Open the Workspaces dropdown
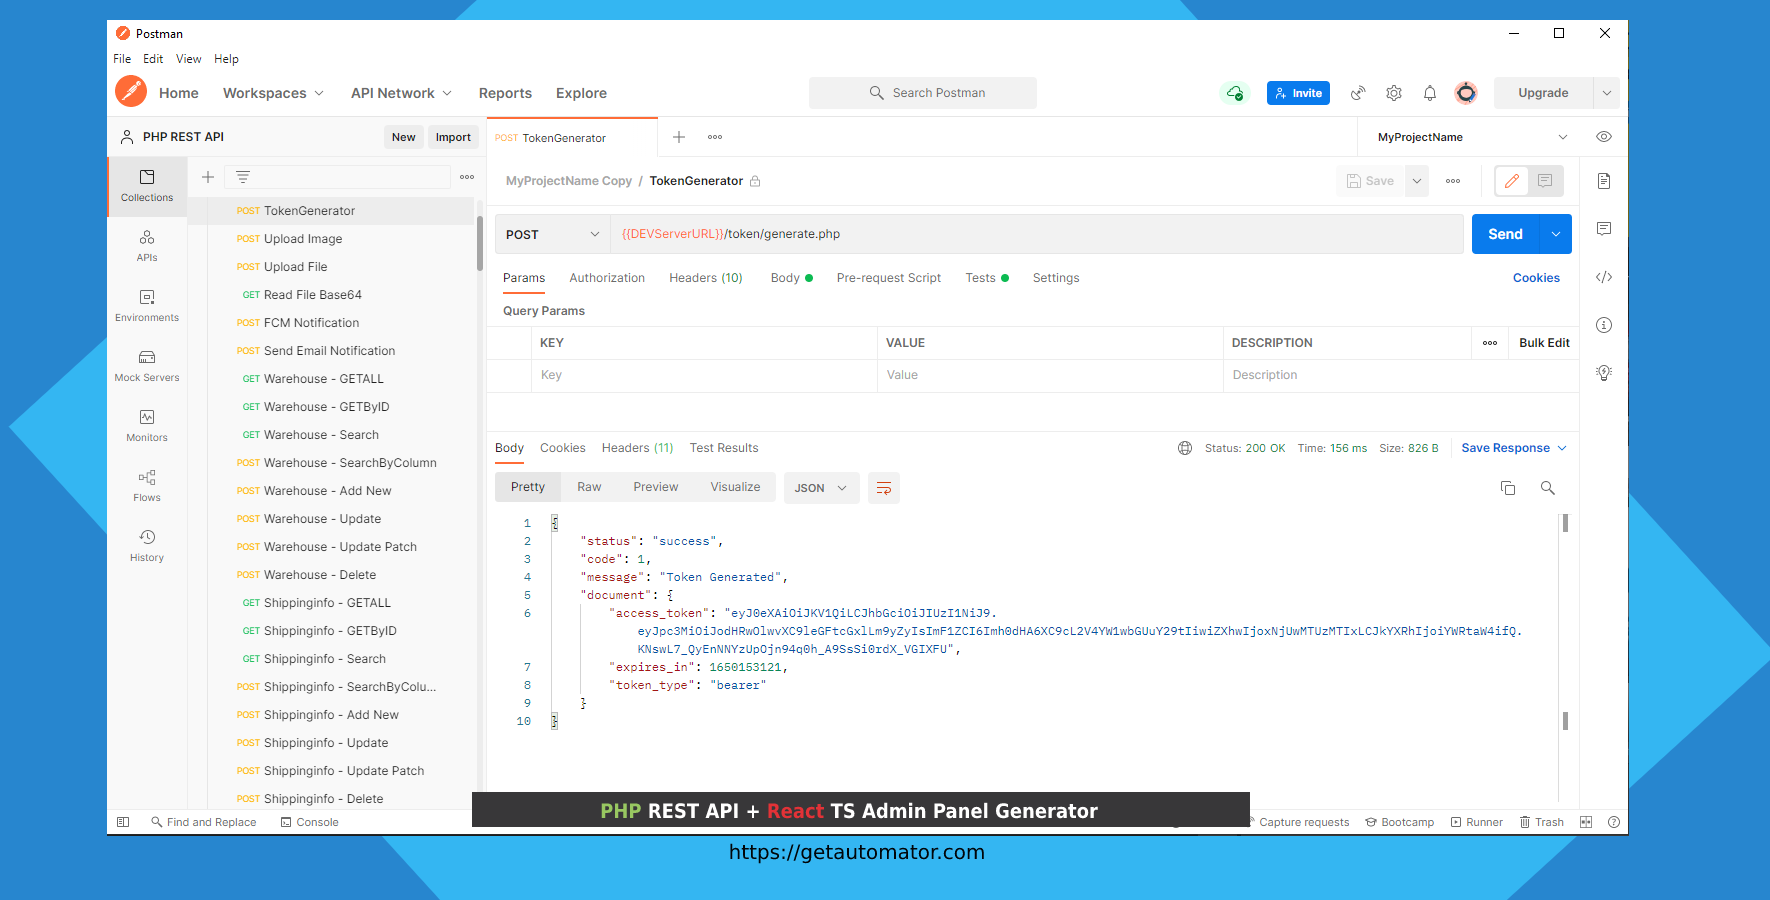This screenshot has width=1770, height=900. point(273,93)
